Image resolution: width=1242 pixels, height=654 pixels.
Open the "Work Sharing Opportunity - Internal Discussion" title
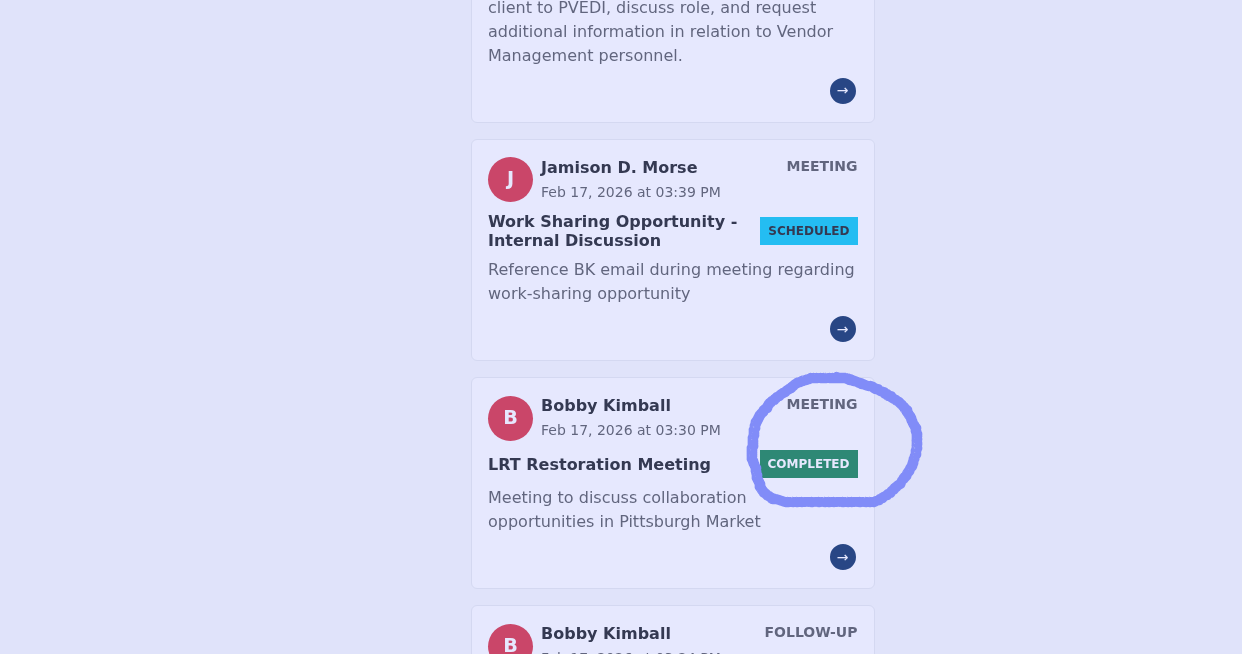pos(612,231)
